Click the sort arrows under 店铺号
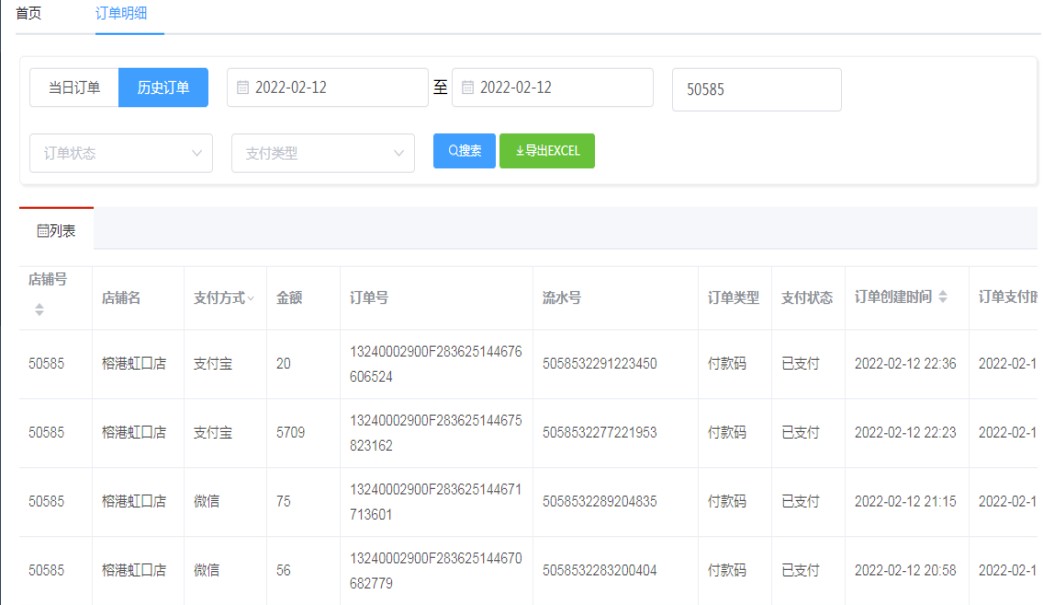Screen dimensions: 1043x605 [x=40, y=310]
